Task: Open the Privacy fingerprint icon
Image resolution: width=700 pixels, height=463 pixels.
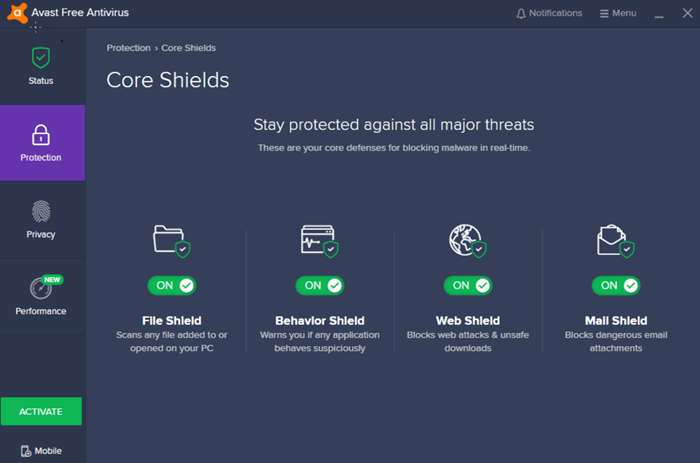Action: tap(41, 212)
